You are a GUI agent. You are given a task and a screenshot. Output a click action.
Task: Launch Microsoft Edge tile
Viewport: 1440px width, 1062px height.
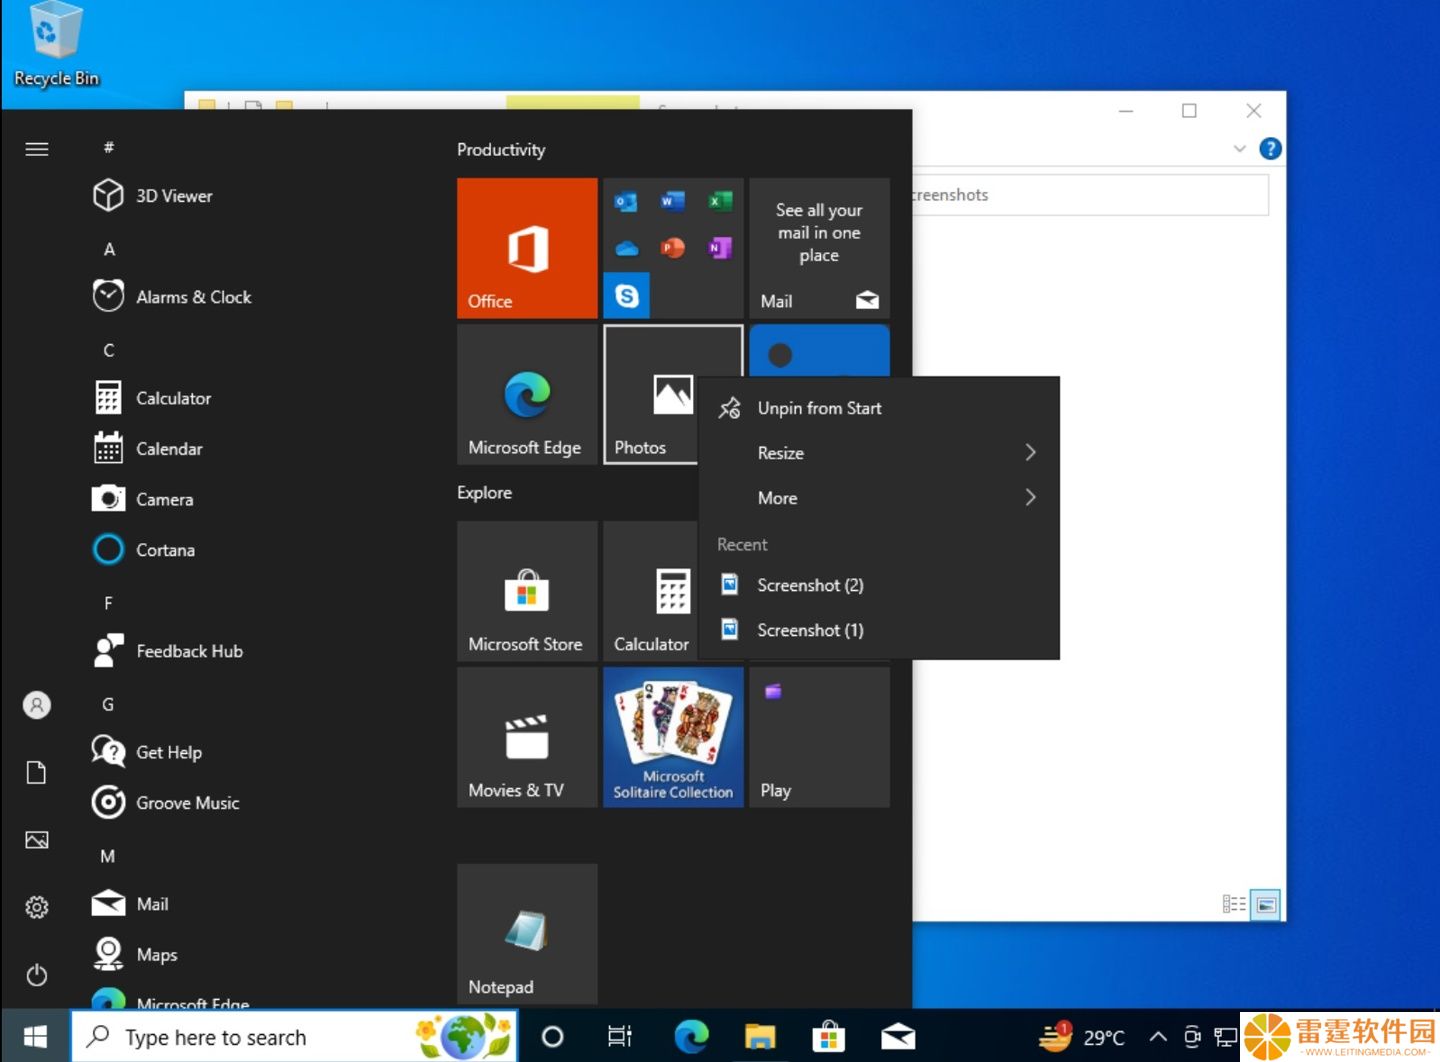[527, 394]
